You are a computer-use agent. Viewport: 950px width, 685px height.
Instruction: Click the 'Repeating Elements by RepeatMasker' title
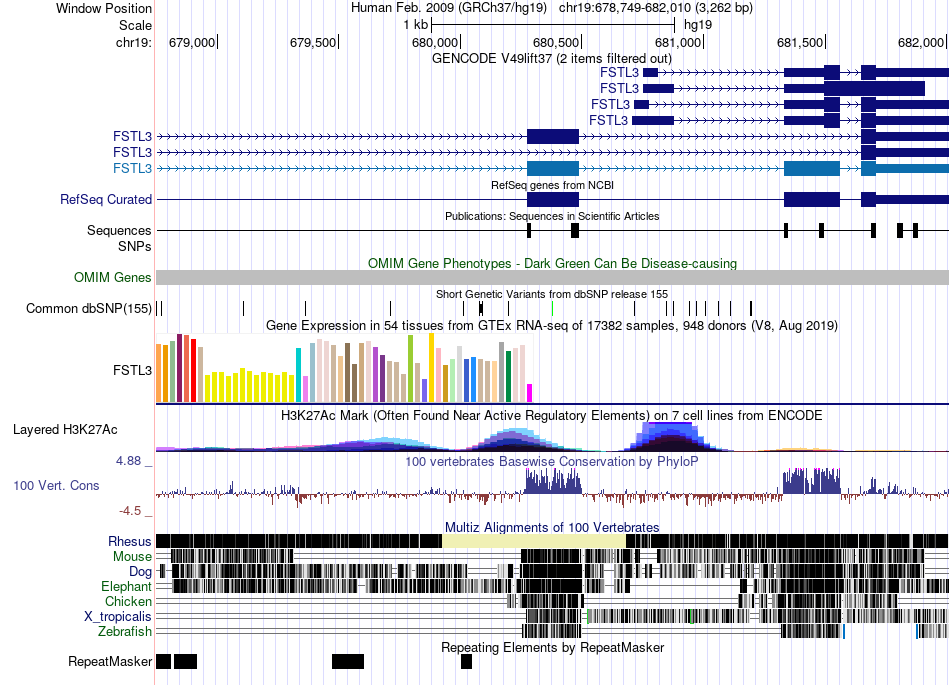[552, 647]
